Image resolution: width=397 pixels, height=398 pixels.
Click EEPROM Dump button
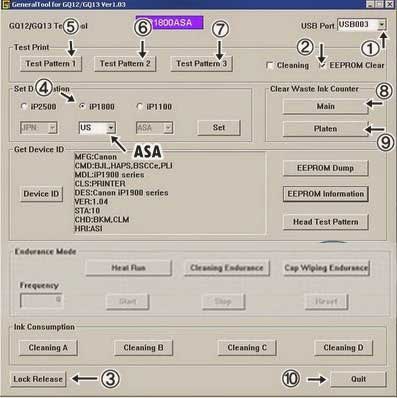(325, 168)
